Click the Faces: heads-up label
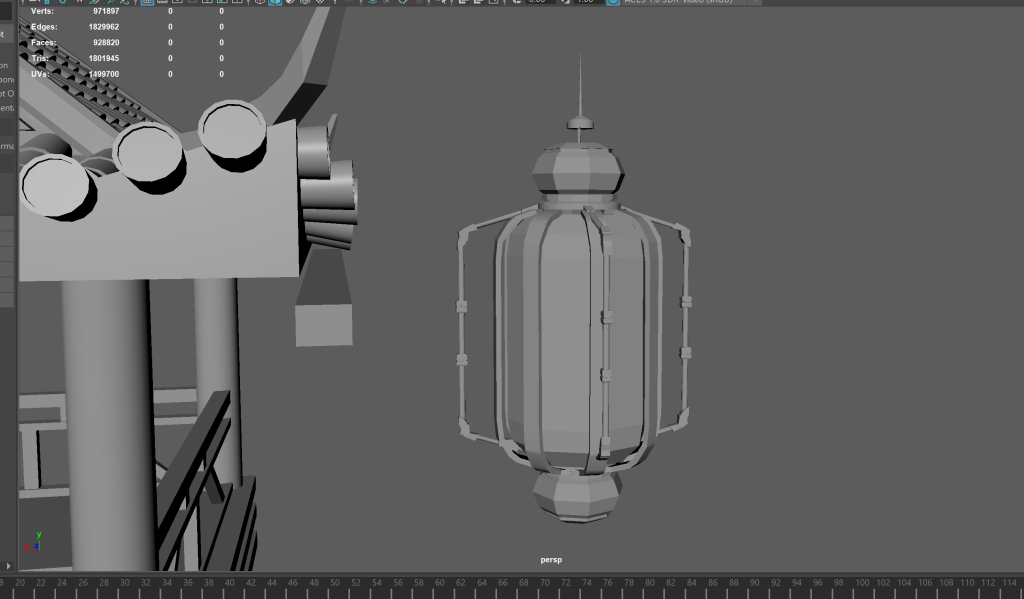The height and width of the screenshot is (599, 1024). 44,42
